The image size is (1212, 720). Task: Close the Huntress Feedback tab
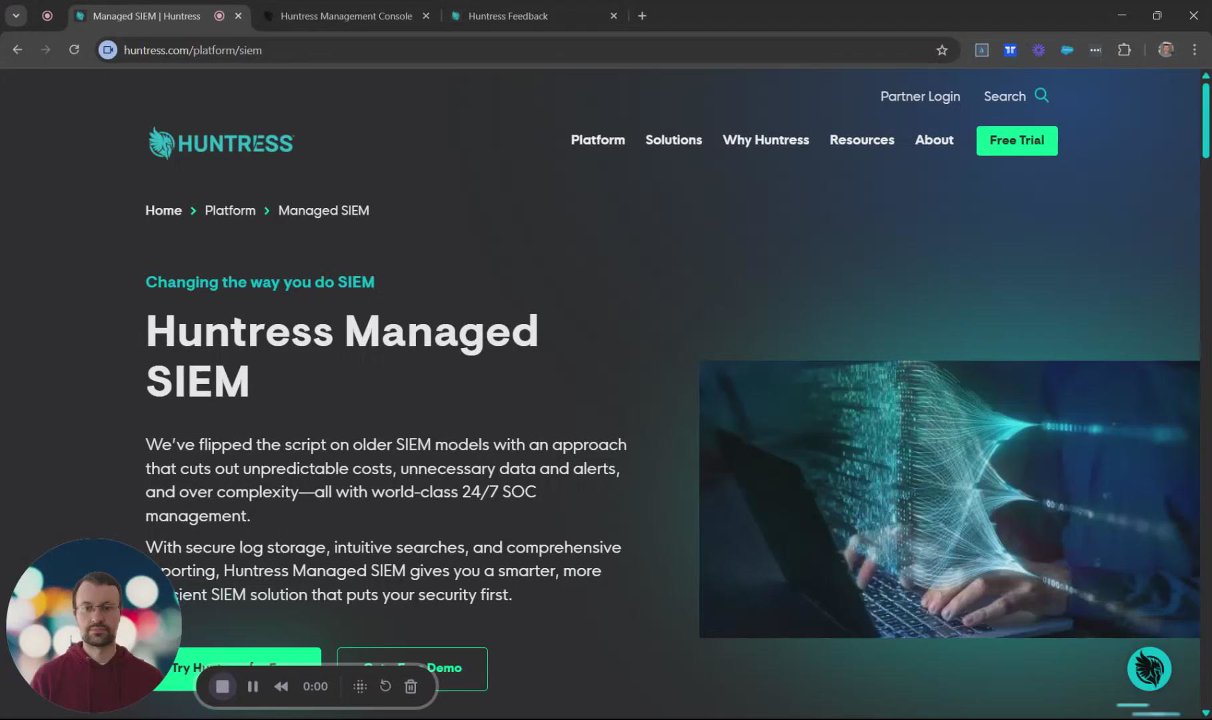coord(614,16)
